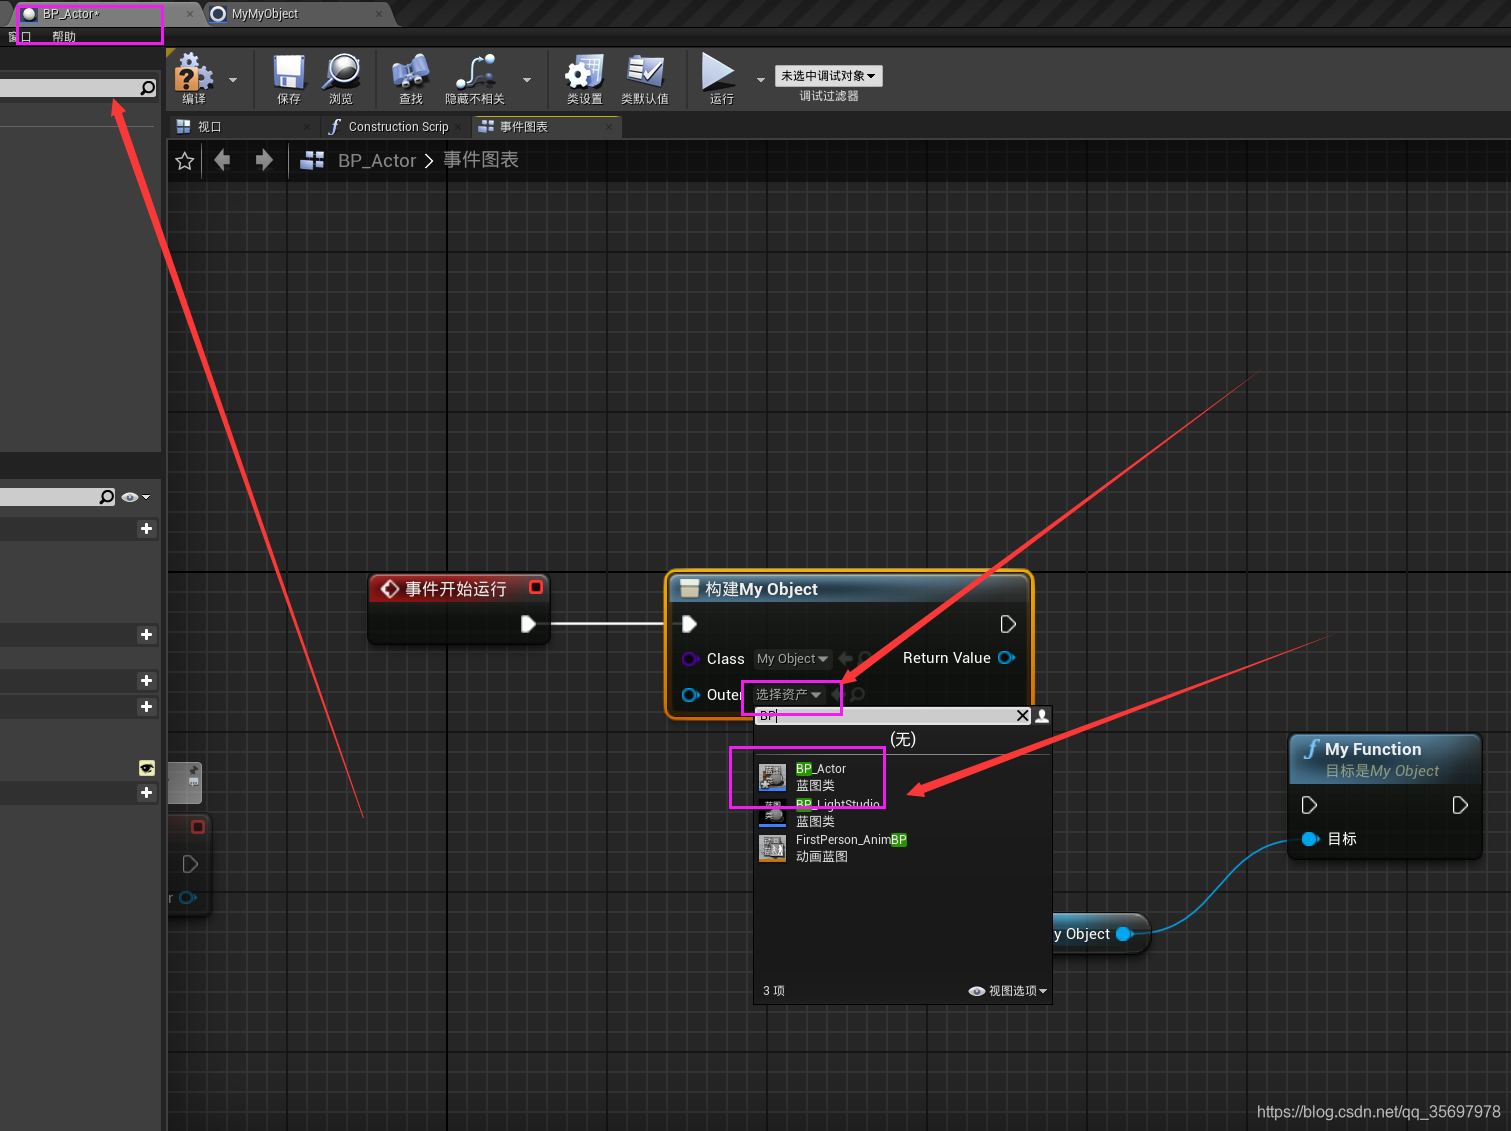Click the red delegate pin on 事件开始运行 node
The image size is (1511, 1131).
coord(536,587)
